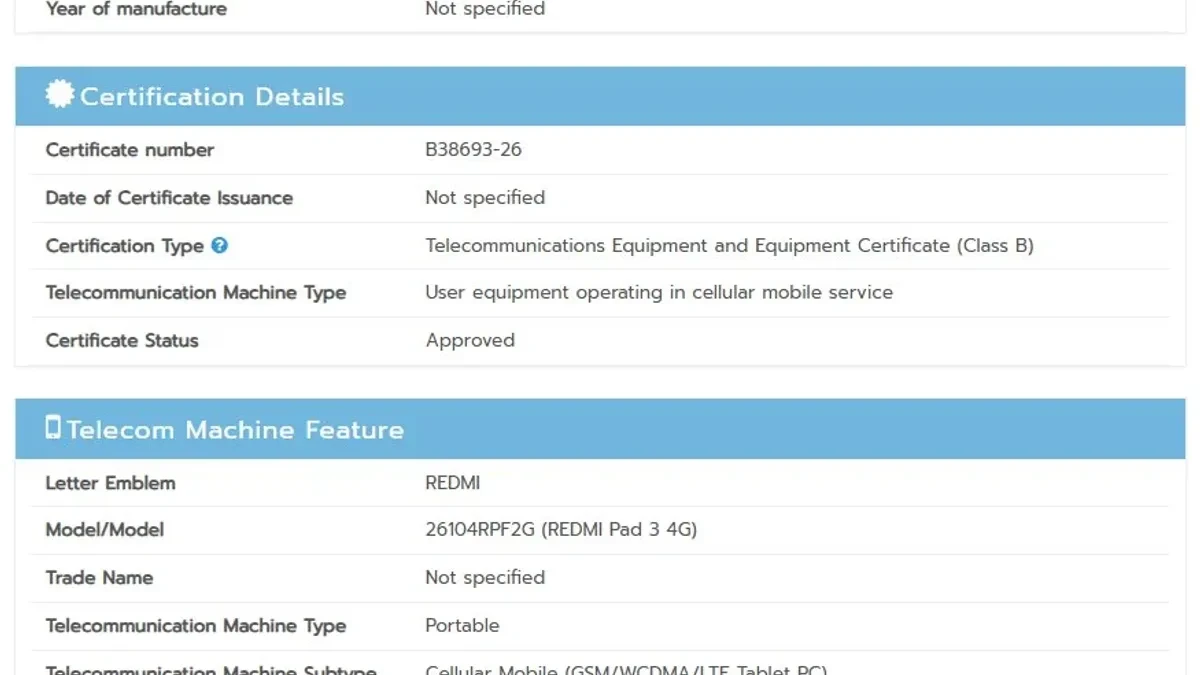Click the Trade Name label
This screenshot has width=1200, height=675.
[99, 578]
